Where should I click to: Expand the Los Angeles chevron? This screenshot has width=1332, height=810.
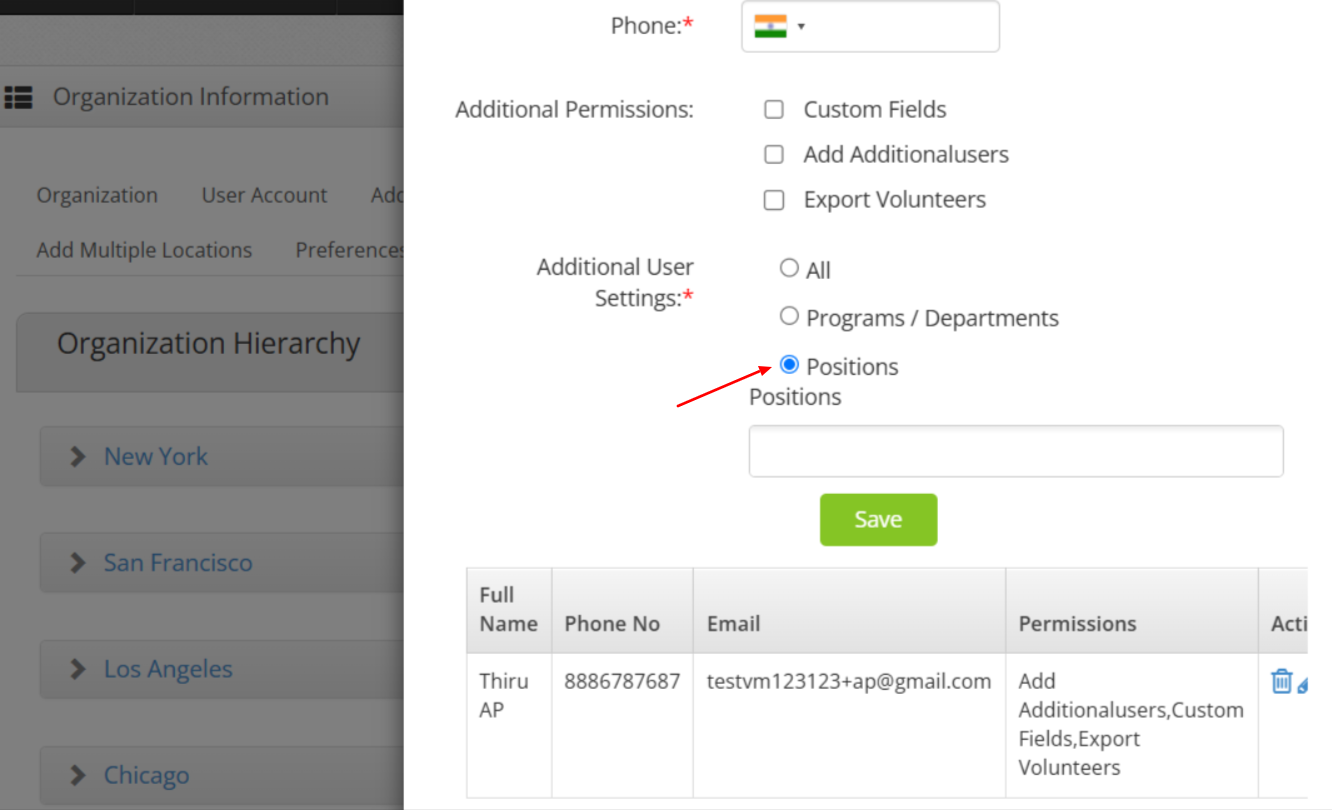click(x=78, y=670)
